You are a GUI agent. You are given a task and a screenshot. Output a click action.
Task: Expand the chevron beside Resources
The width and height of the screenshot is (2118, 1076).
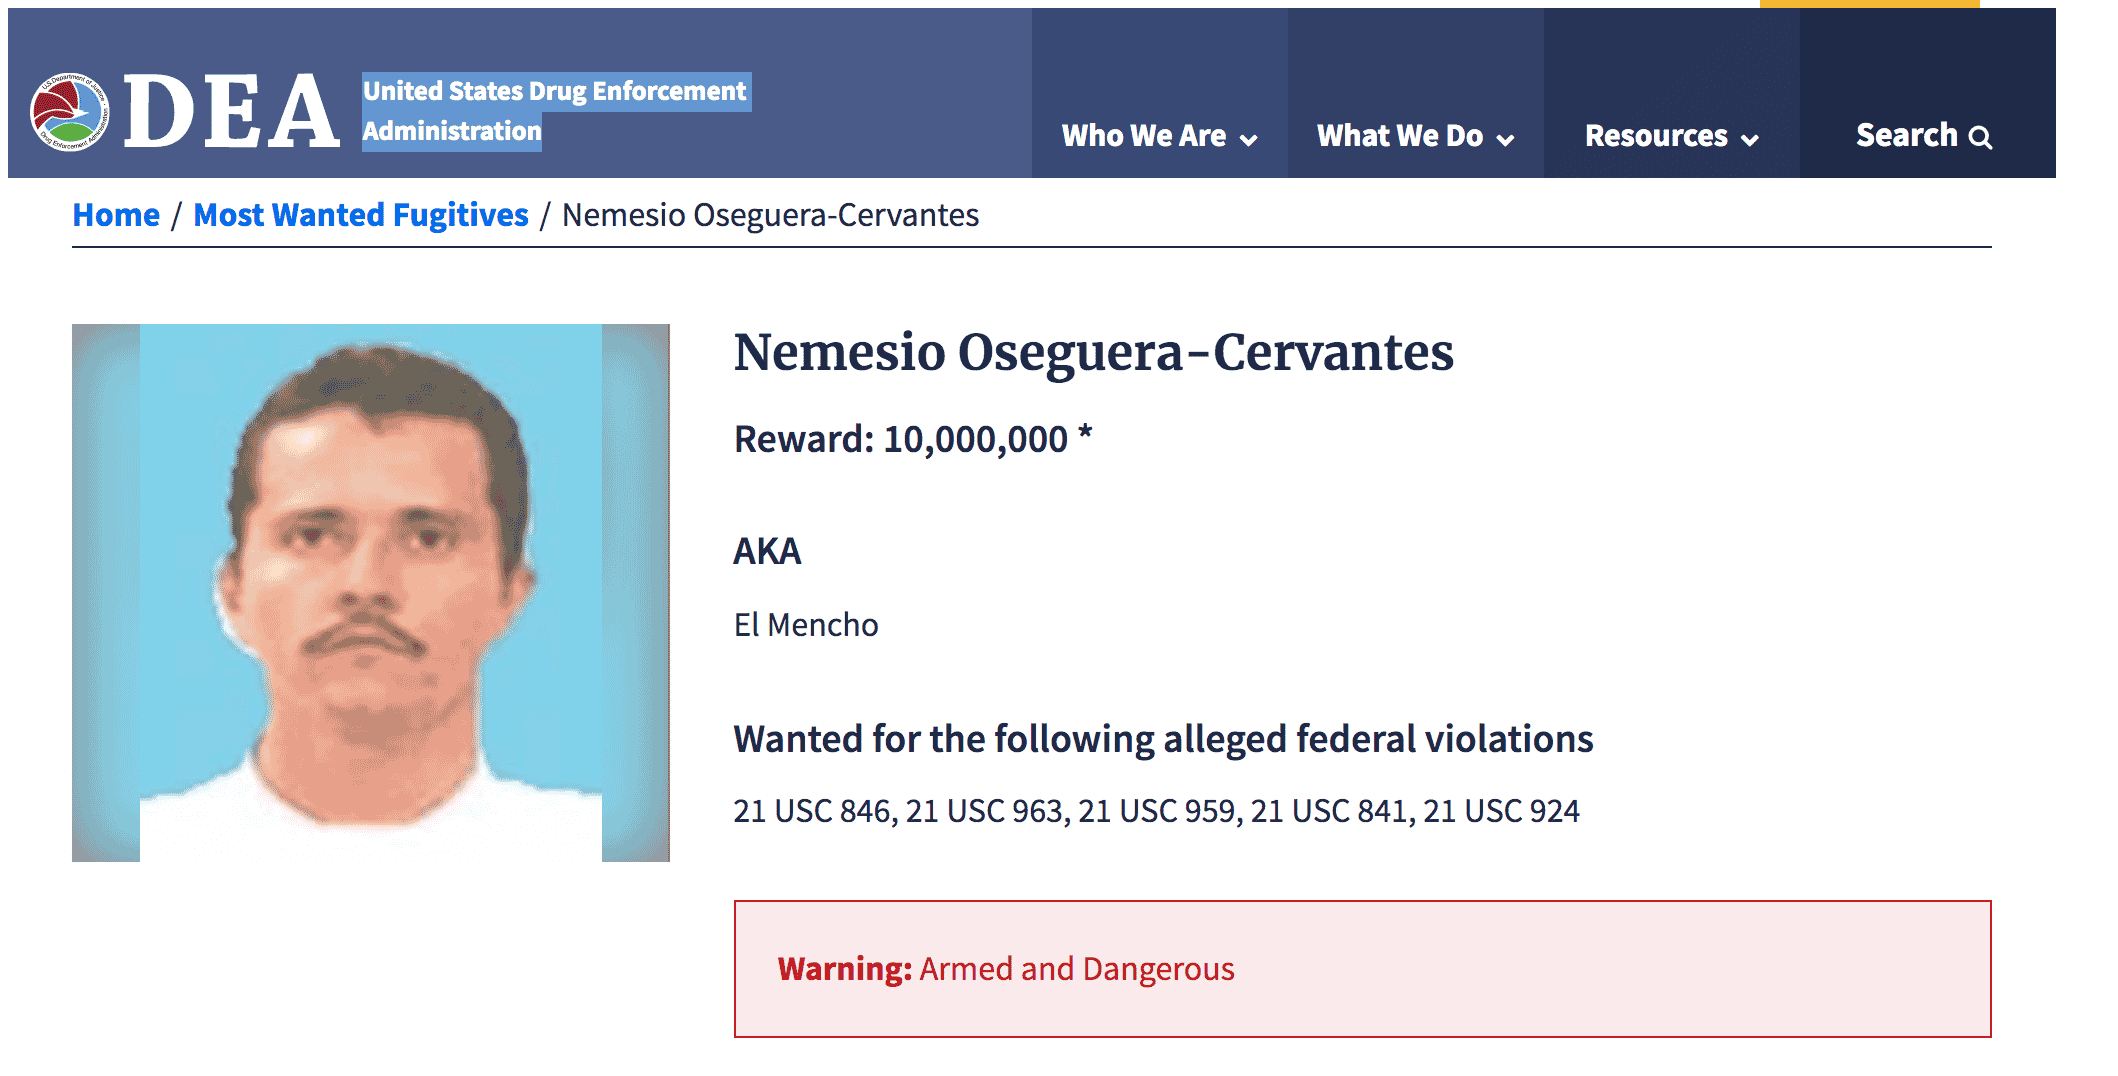point(1750,140)
